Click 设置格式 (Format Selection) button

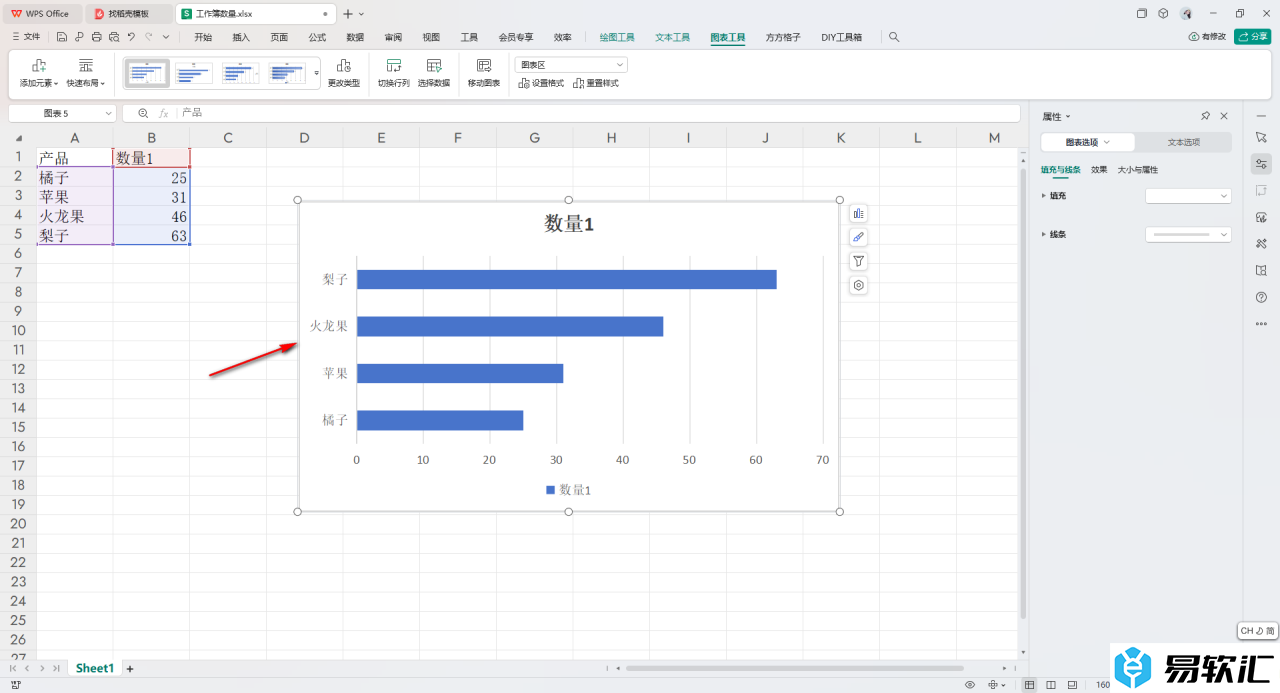point(542,83)
